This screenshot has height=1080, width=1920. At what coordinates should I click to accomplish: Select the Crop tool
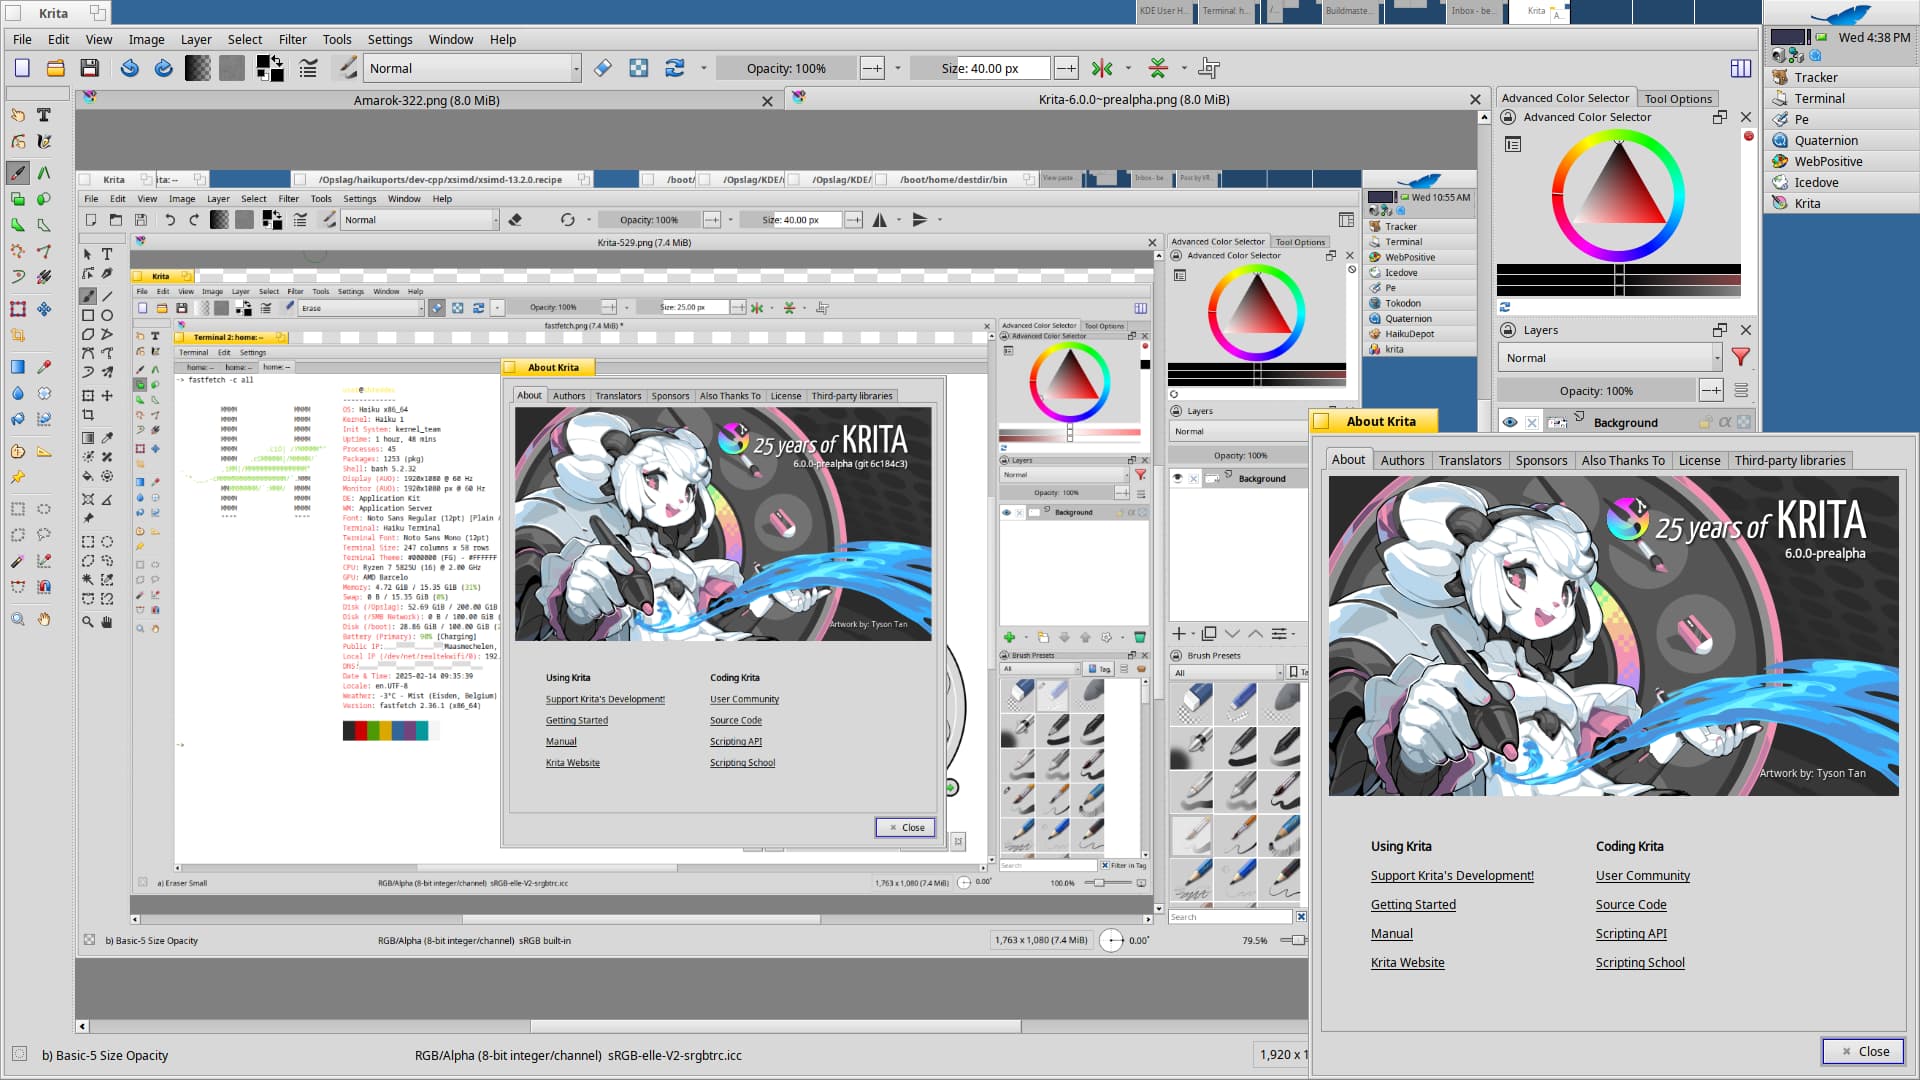pyautogui.click(x=18, y=335)
